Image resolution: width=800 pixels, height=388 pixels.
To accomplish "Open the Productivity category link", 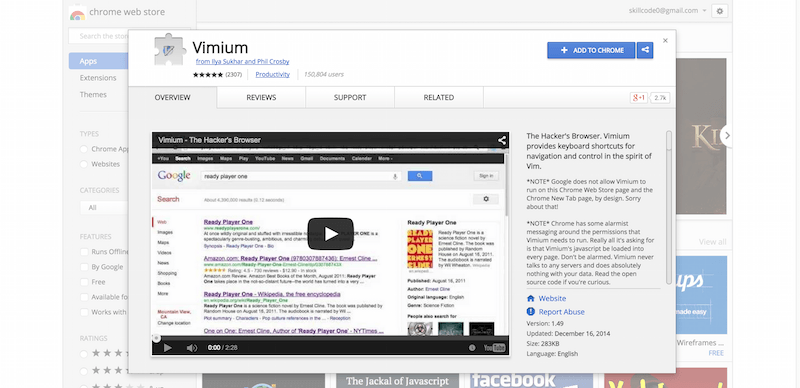I will [272, 75].
